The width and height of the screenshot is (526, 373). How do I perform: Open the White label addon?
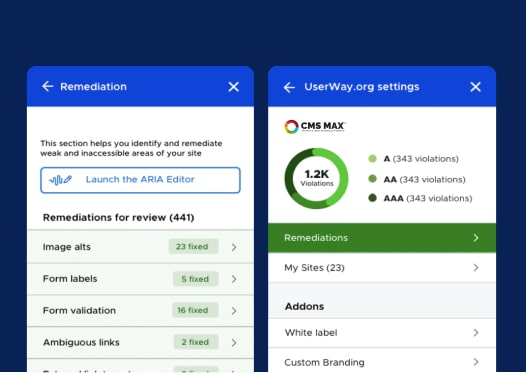point(382,333)
